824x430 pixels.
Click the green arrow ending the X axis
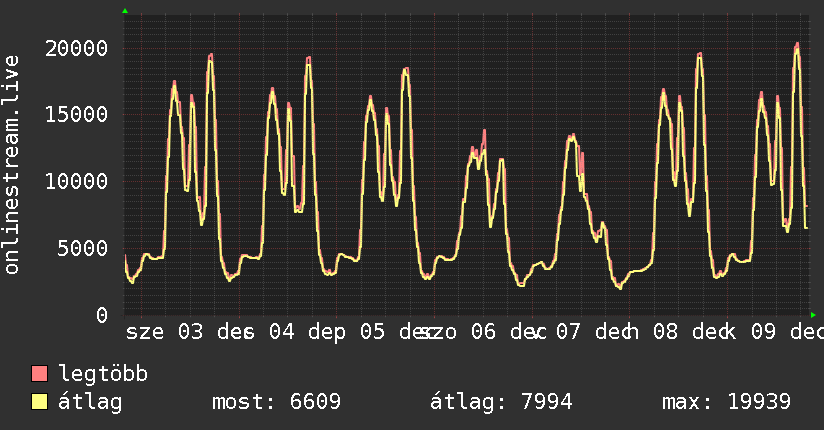[813, 315]
